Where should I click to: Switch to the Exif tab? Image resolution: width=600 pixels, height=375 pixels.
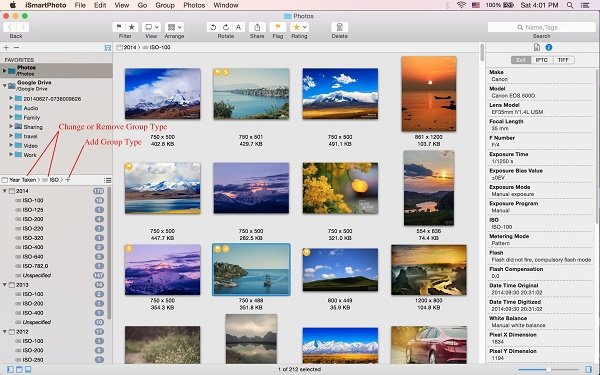click(x=521, y=60)
